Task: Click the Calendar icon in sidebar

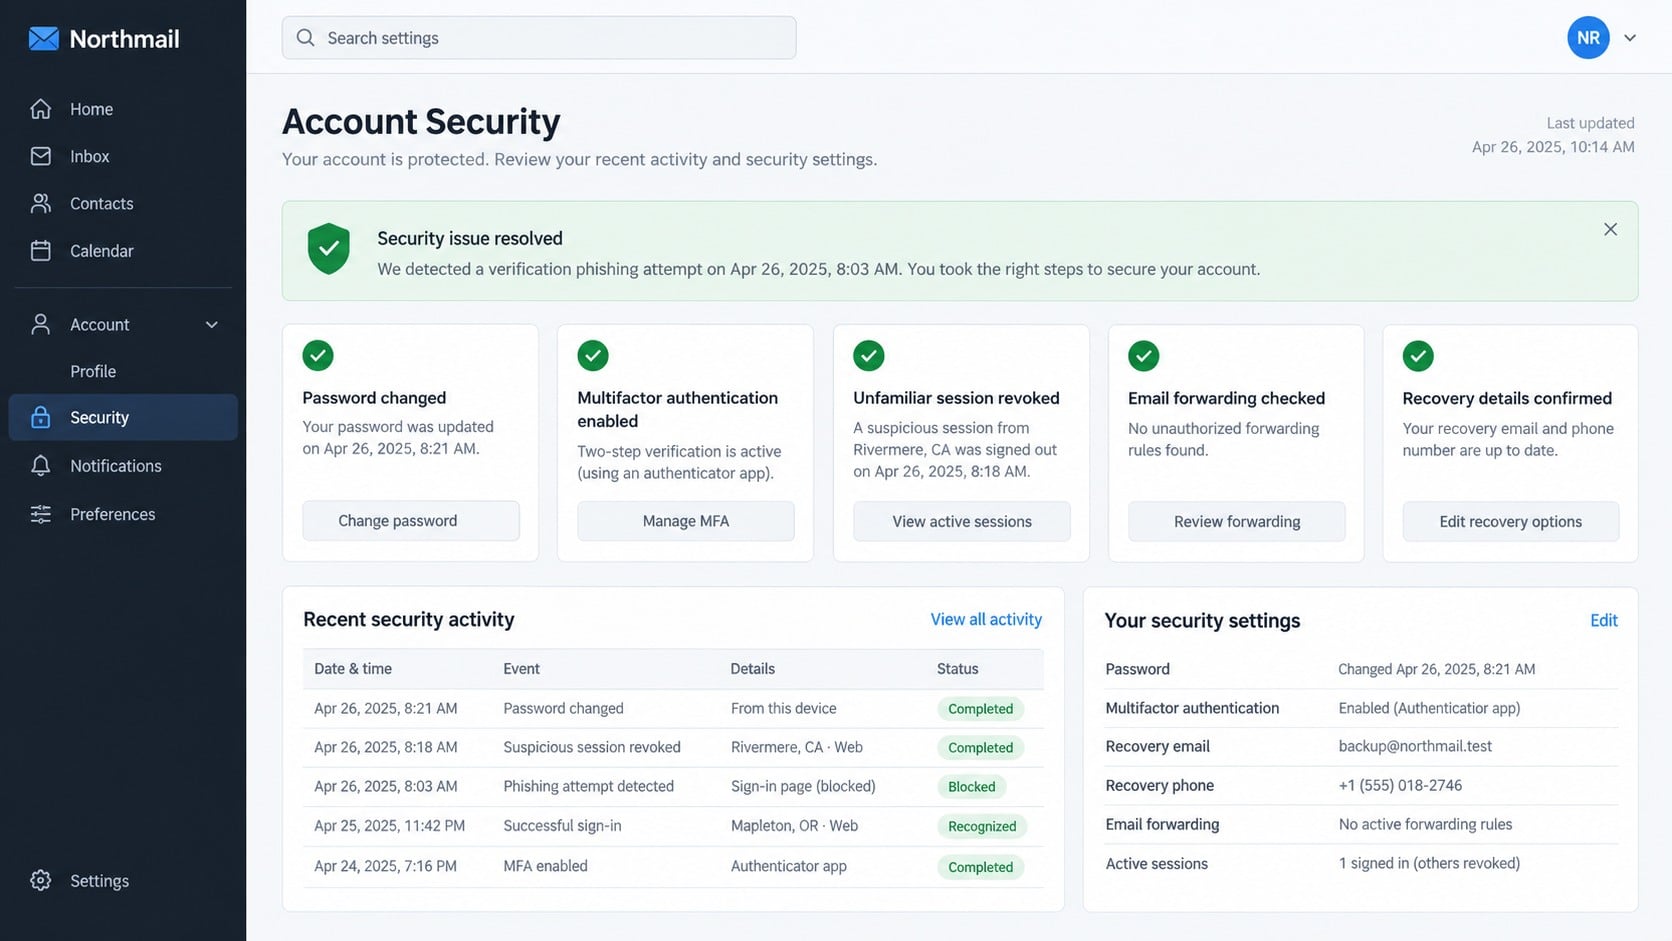Action: coord(41,250)
